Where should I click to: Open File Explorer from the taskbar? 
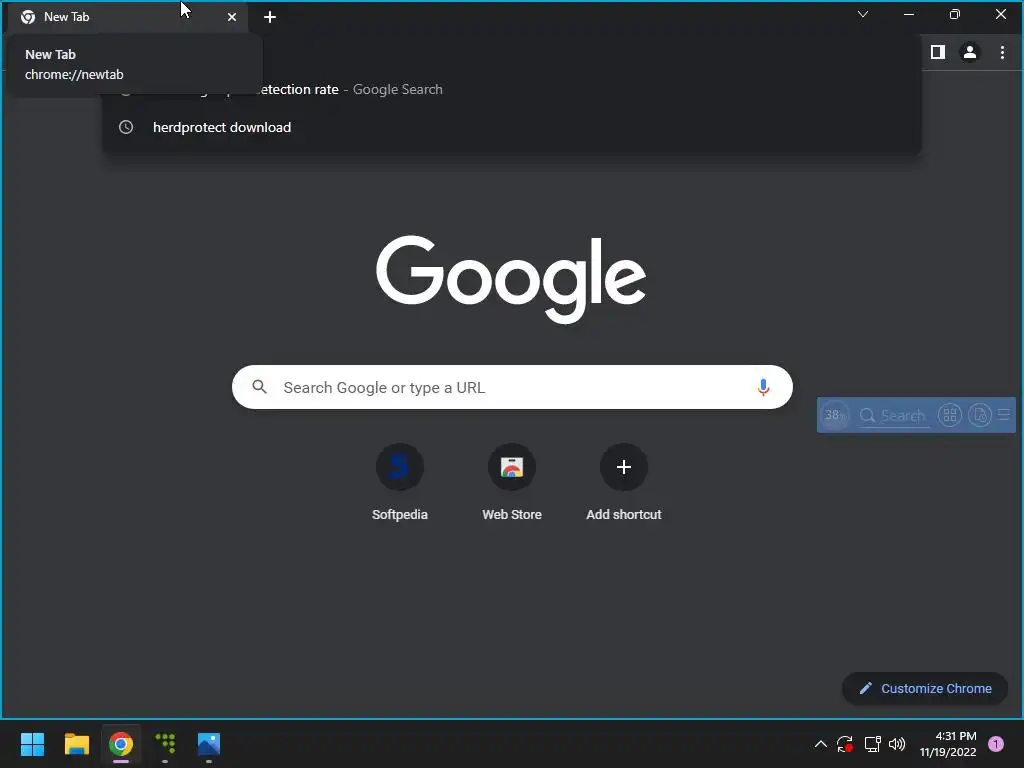point(76,744)
